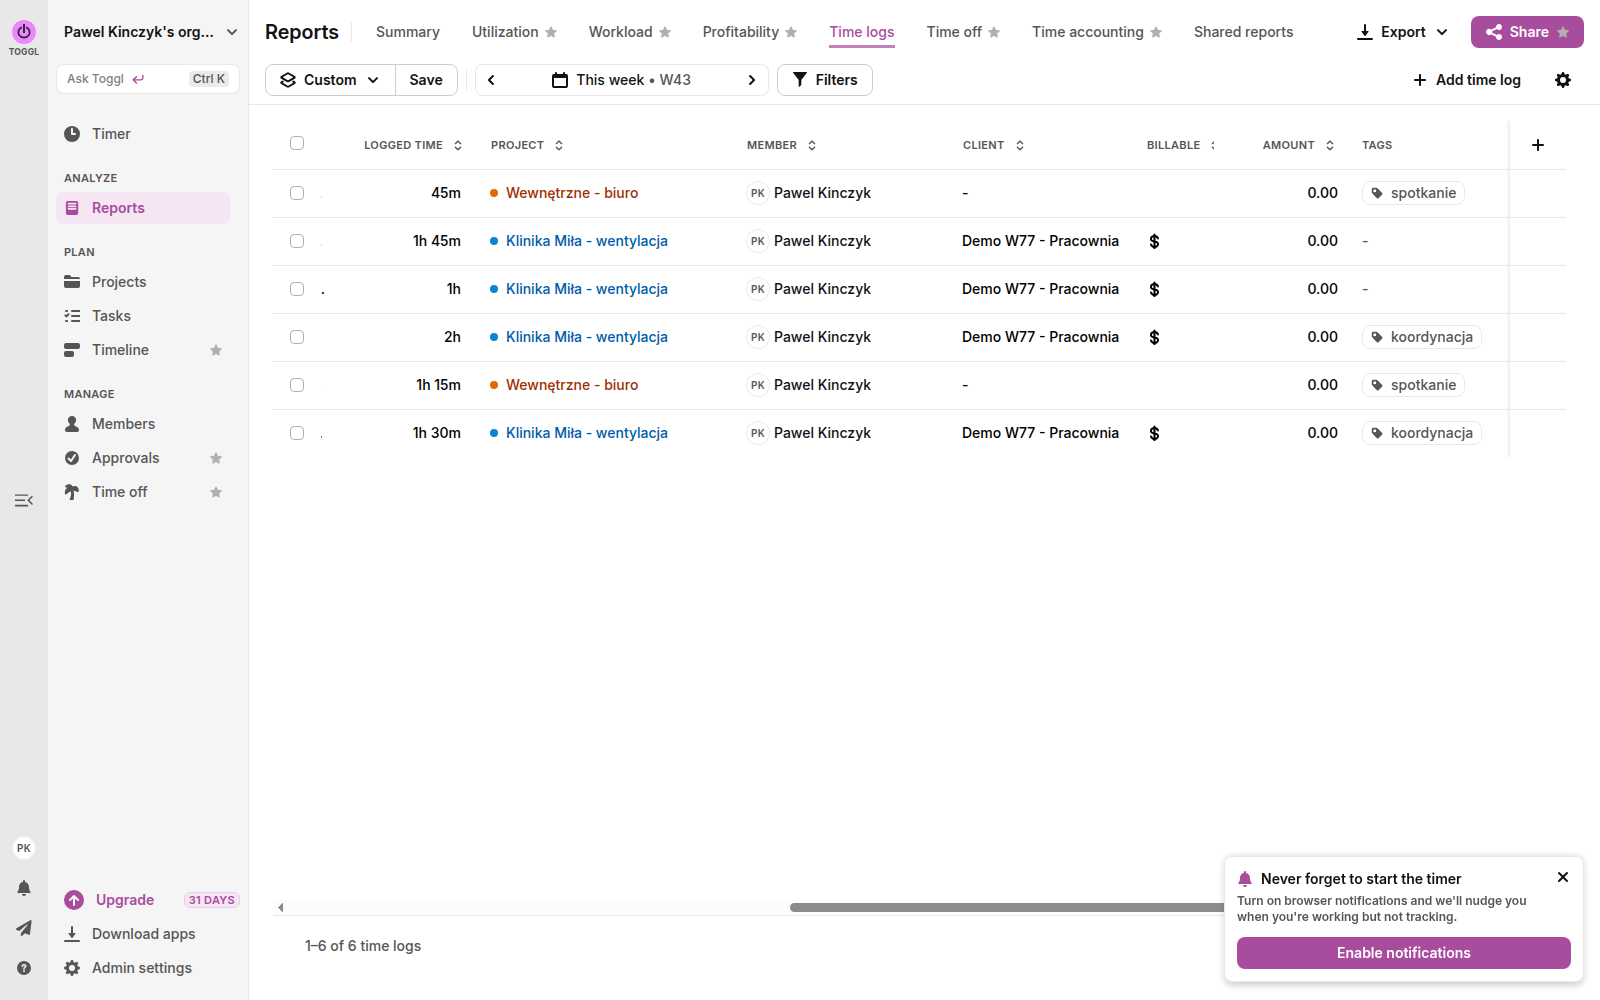Image resolution: width=1600 pixels, height=1000 pixels.
Task: Check the 45m Wewnętrzne - biuro row
Action: (297, 193)
